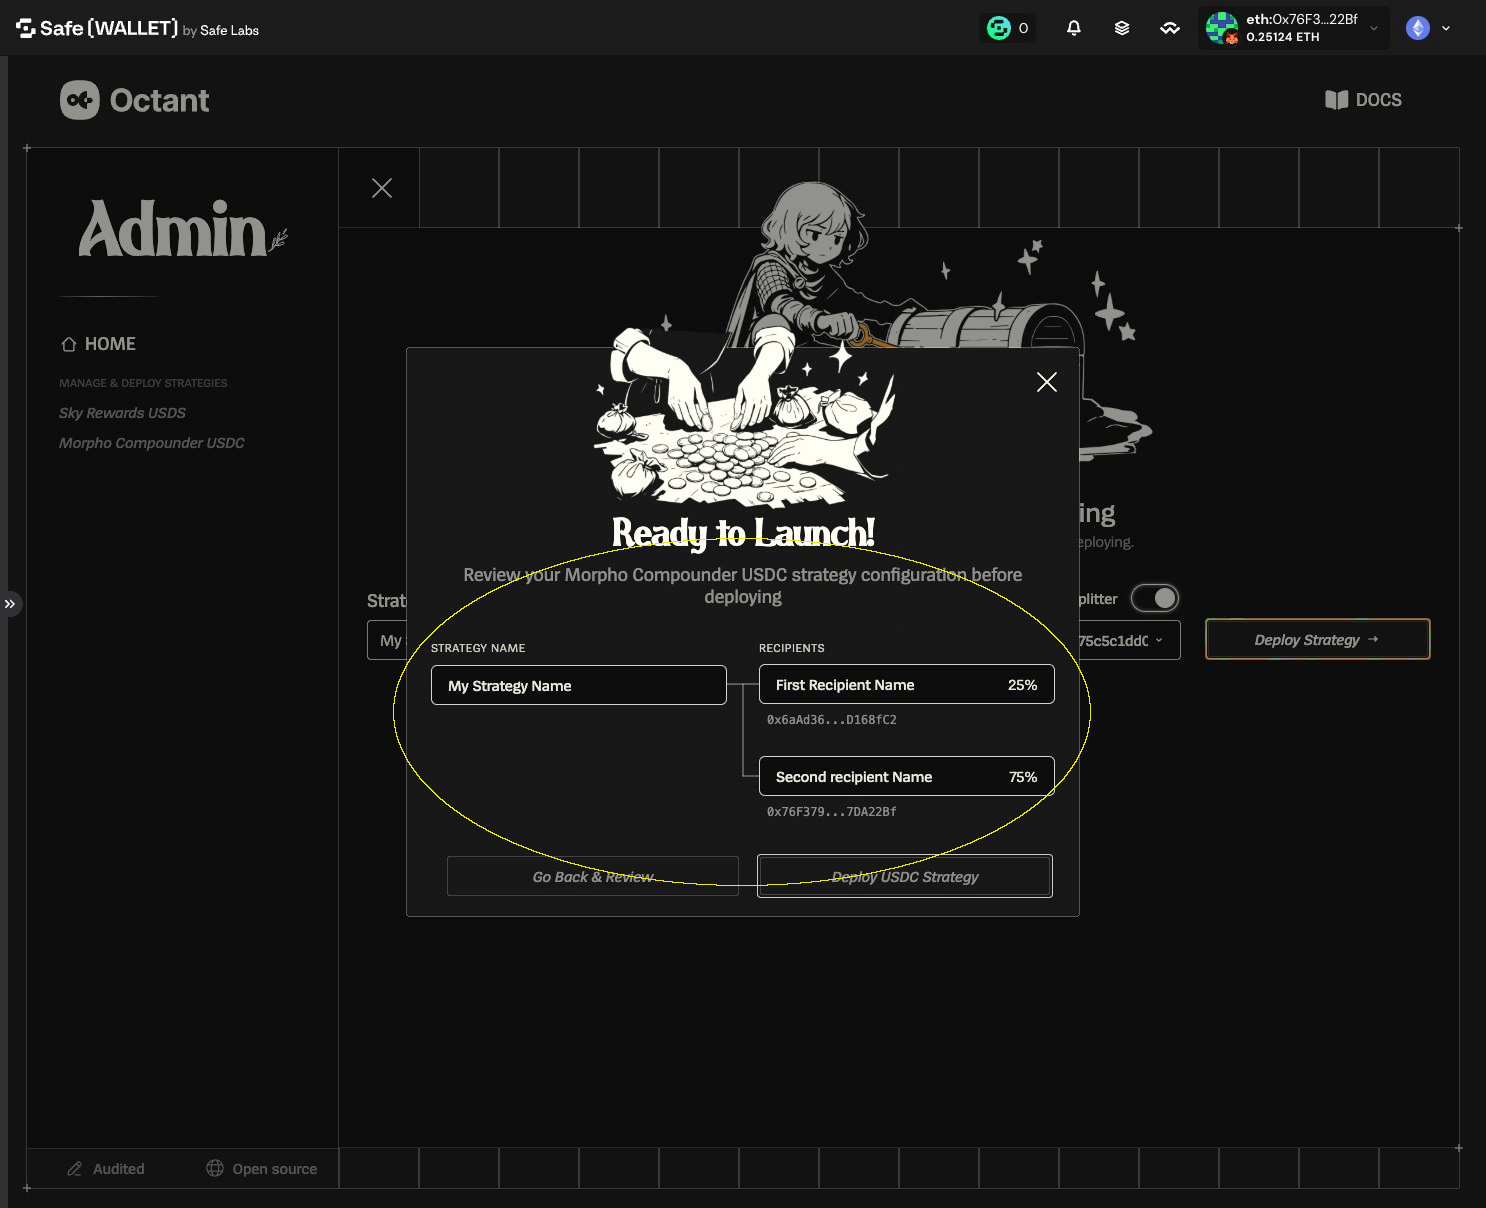This screenshot has width=1486, height=1208.
Task: Open the DOCS link
Action: pos(1363,100)
